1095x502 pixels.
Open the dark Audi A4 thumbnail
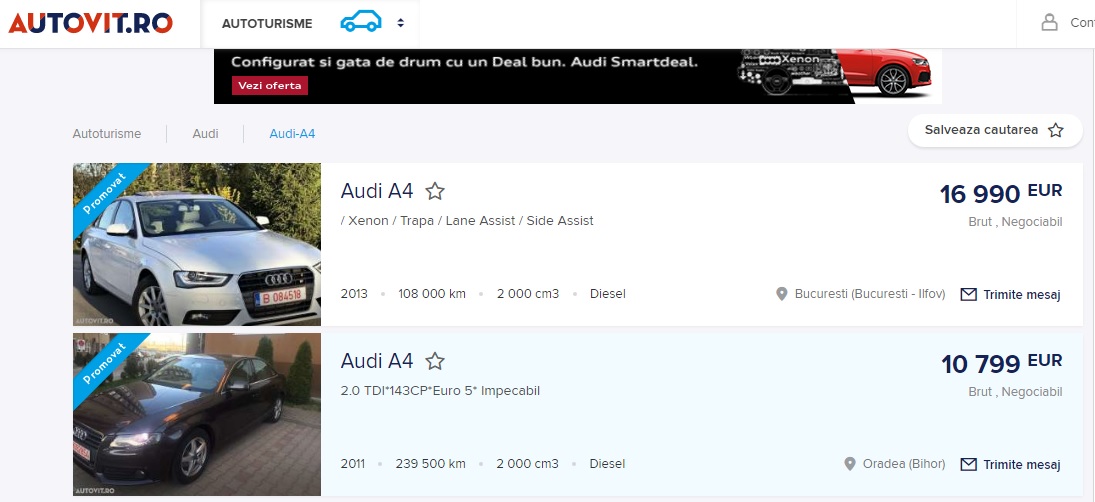(x=197, y=414)
